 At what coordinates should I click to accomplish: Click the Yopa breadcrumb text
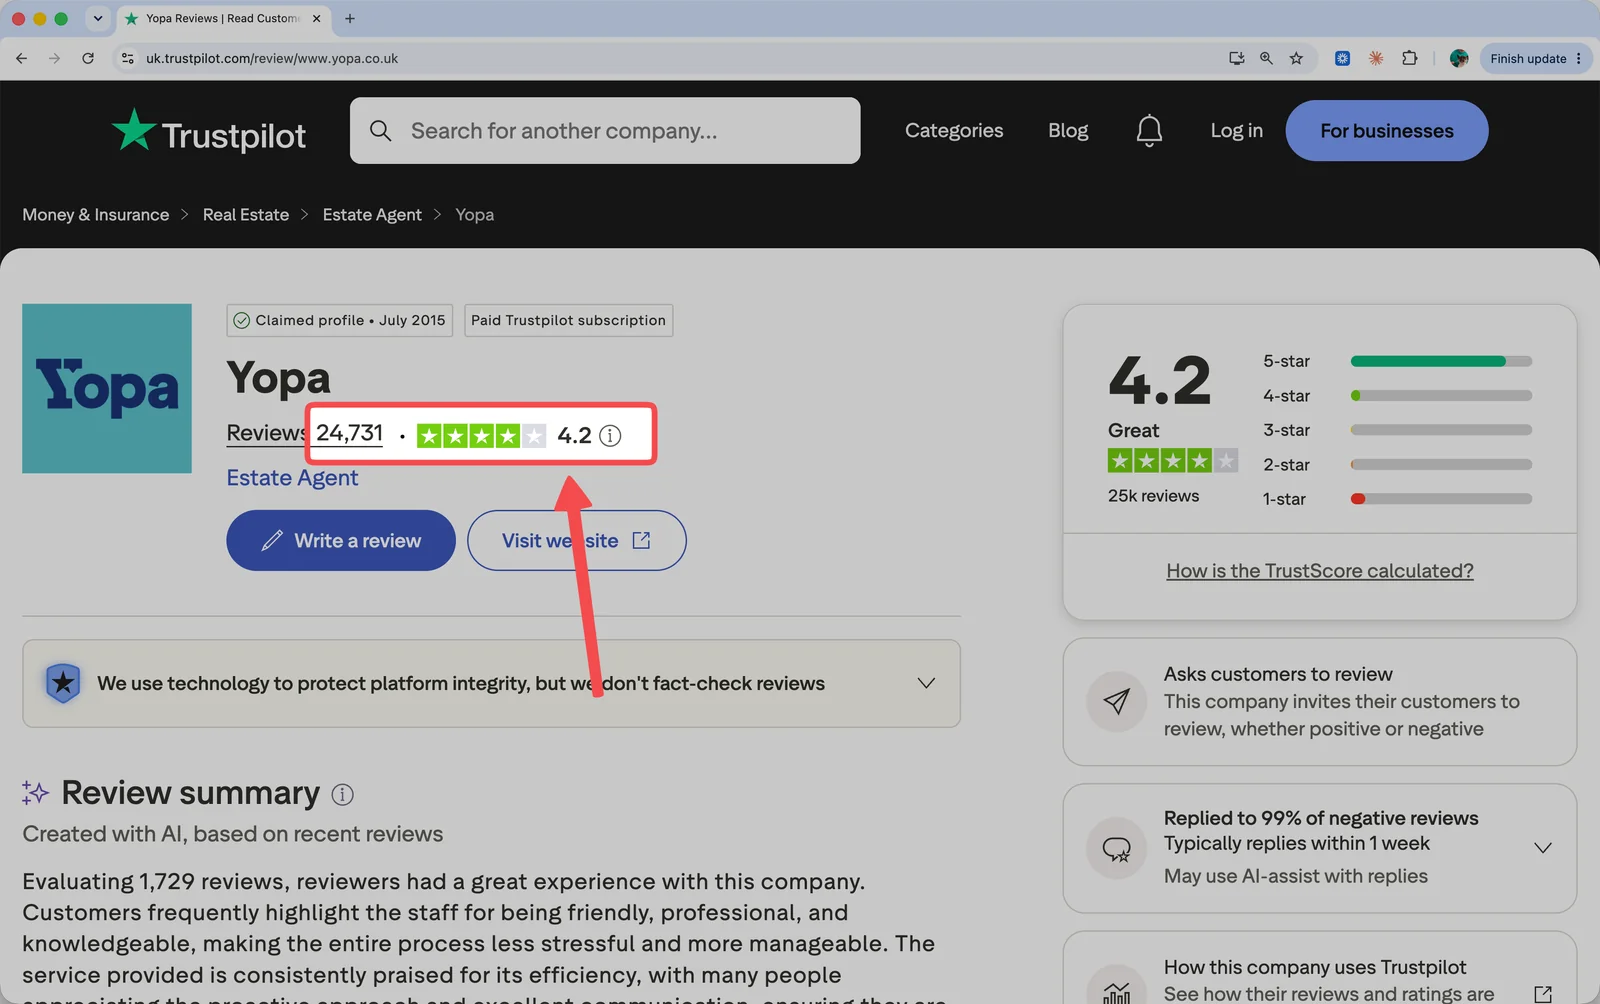pos(475,215)
